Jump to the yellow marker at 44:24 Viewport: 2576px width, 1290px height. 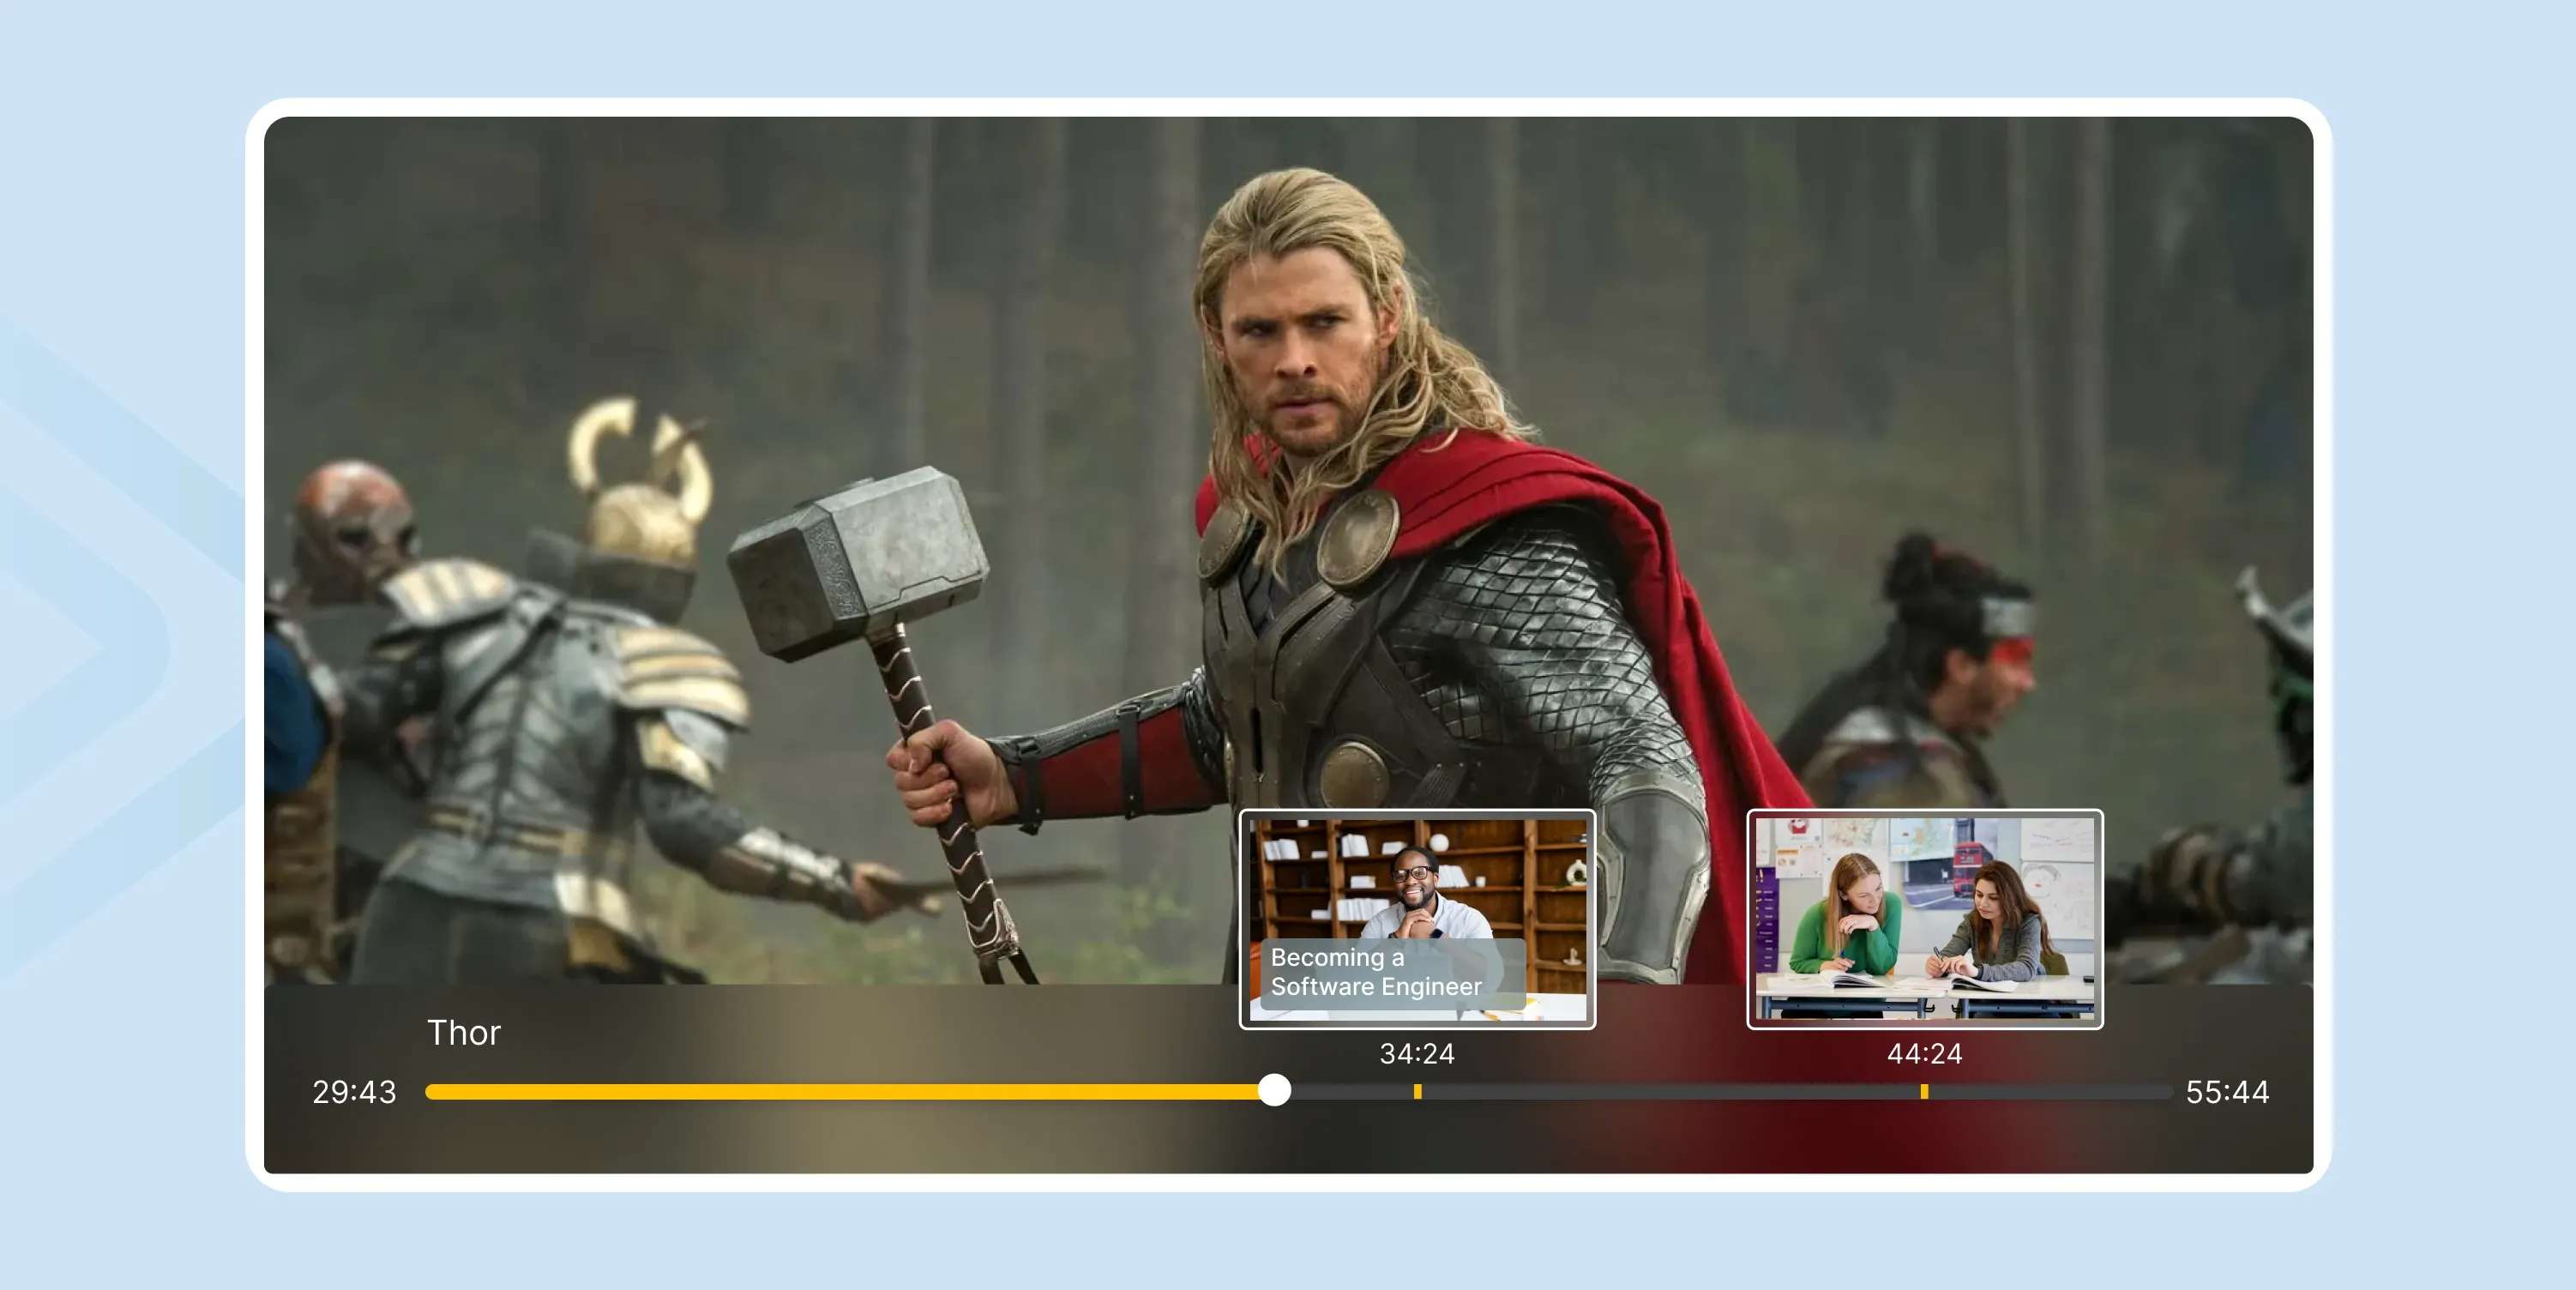[x=1924, y=1091]
